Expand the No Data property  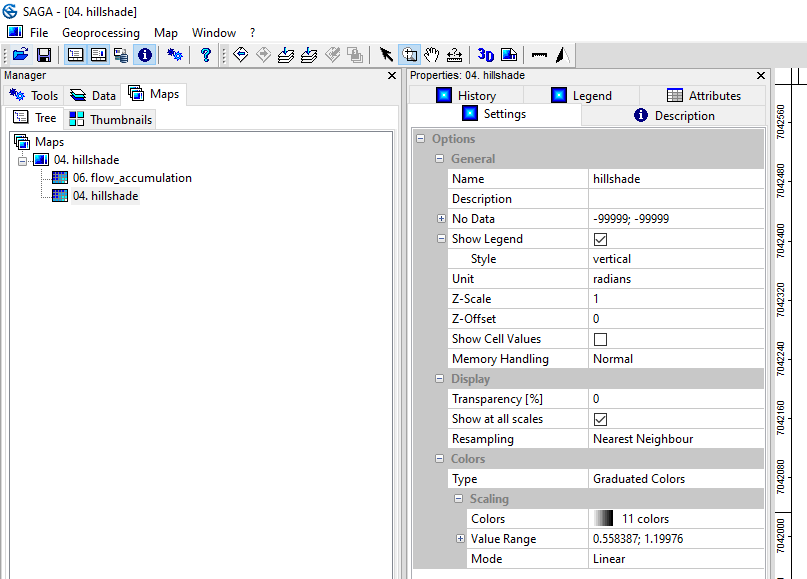[x=441, y=219]
